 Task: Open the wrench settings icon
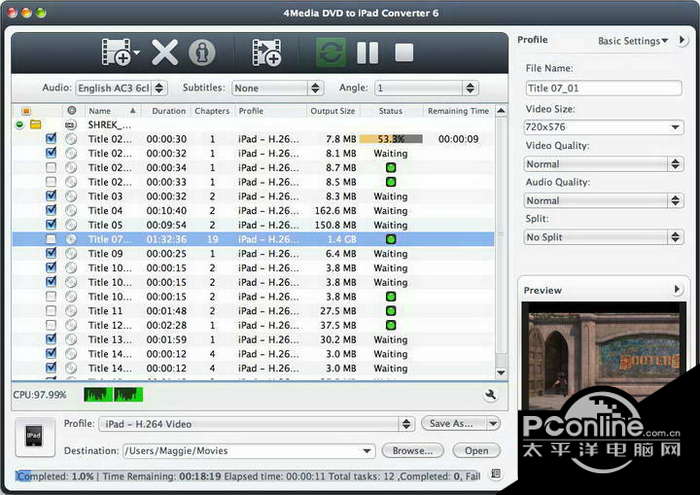[x=490, y=395]
